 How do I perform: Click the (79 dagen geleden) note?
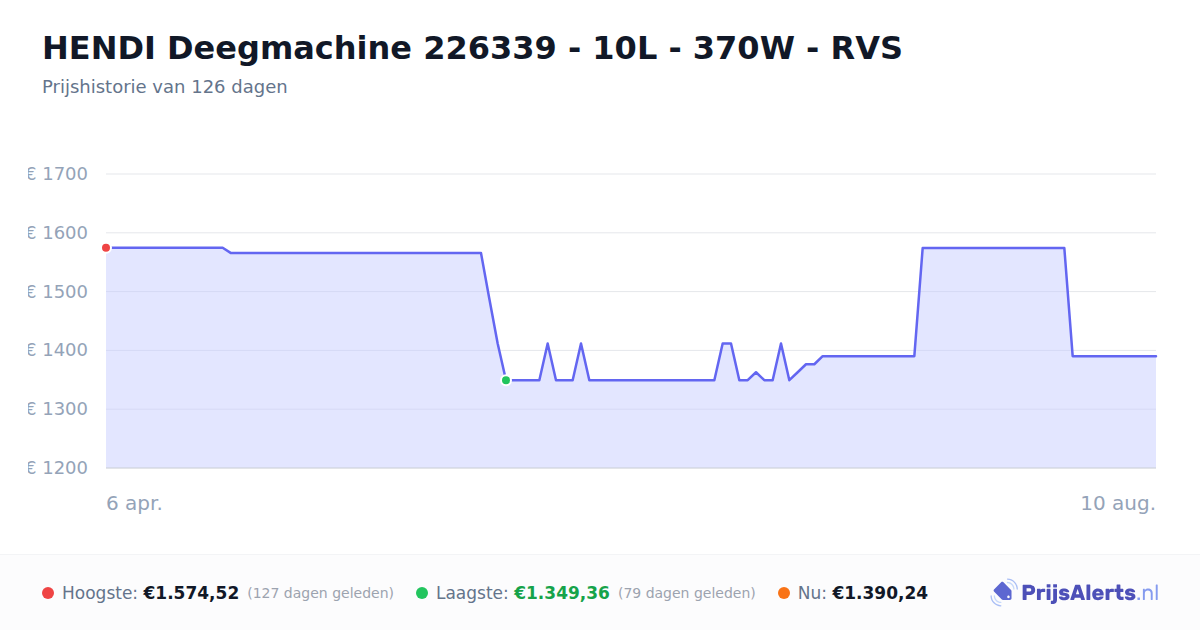pyautogui.click(x=687, y=593)
